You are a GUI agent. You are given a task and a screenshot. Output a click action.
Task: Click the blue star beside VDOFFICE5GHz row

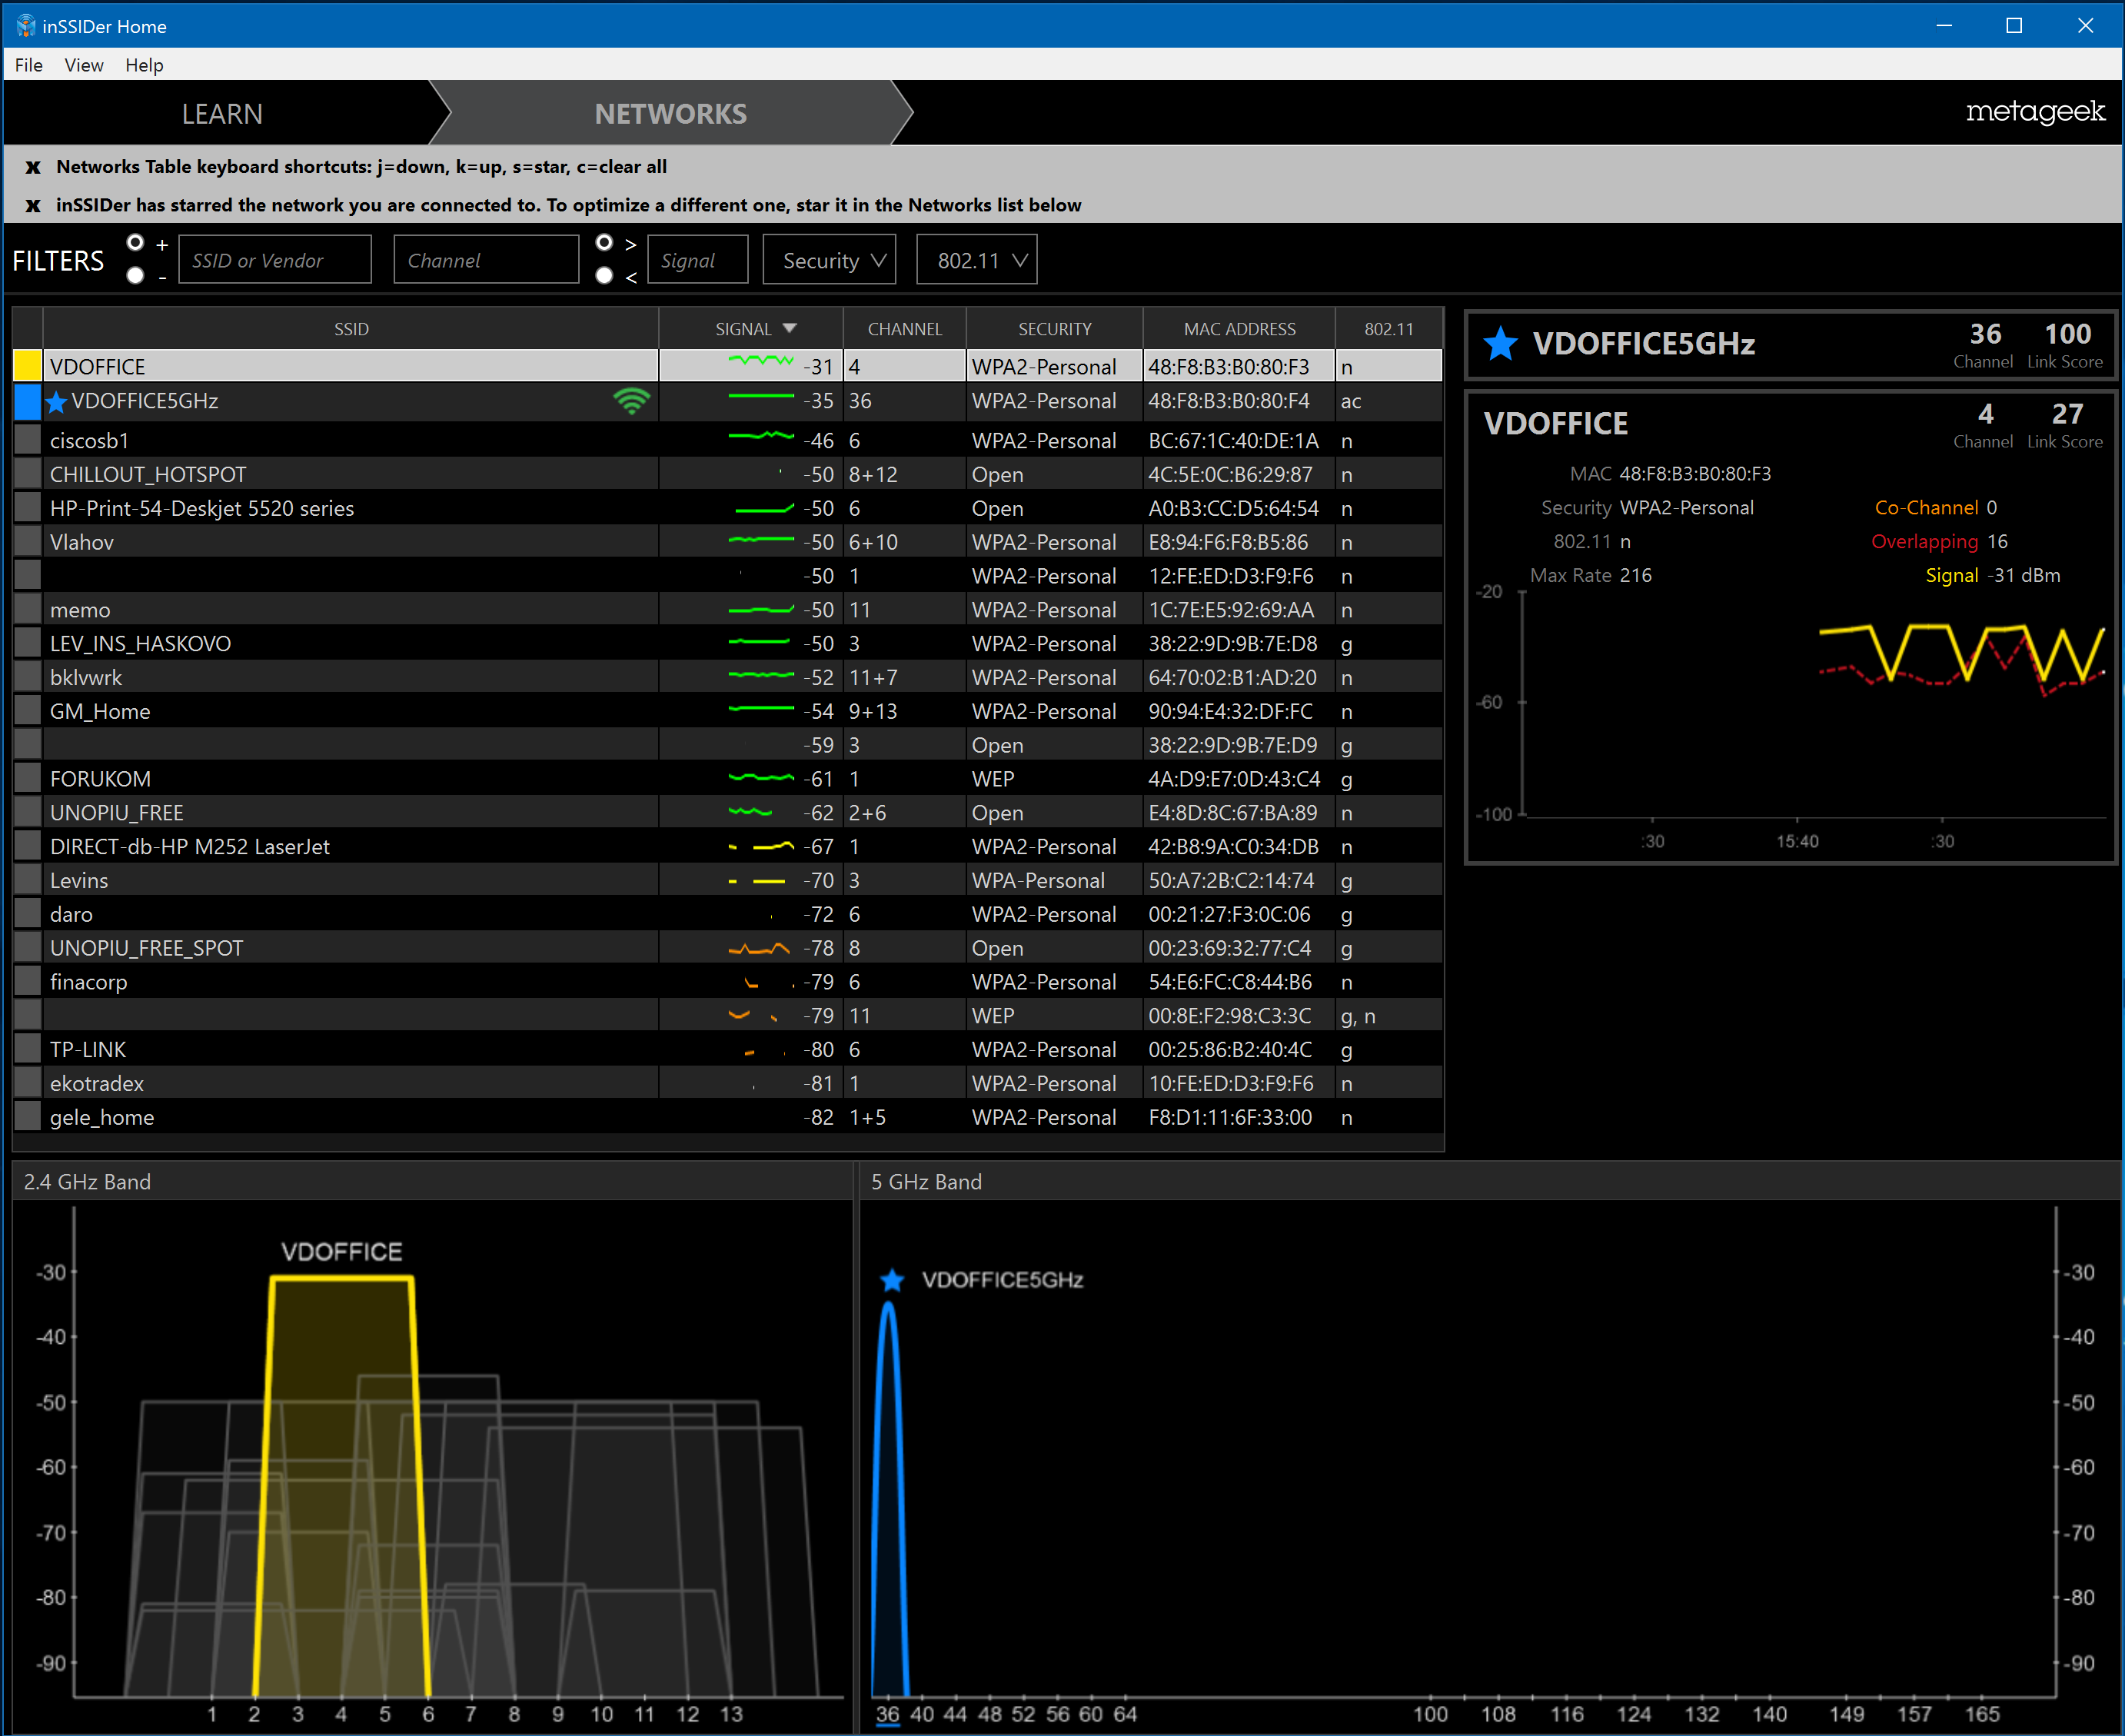(57, 402)
